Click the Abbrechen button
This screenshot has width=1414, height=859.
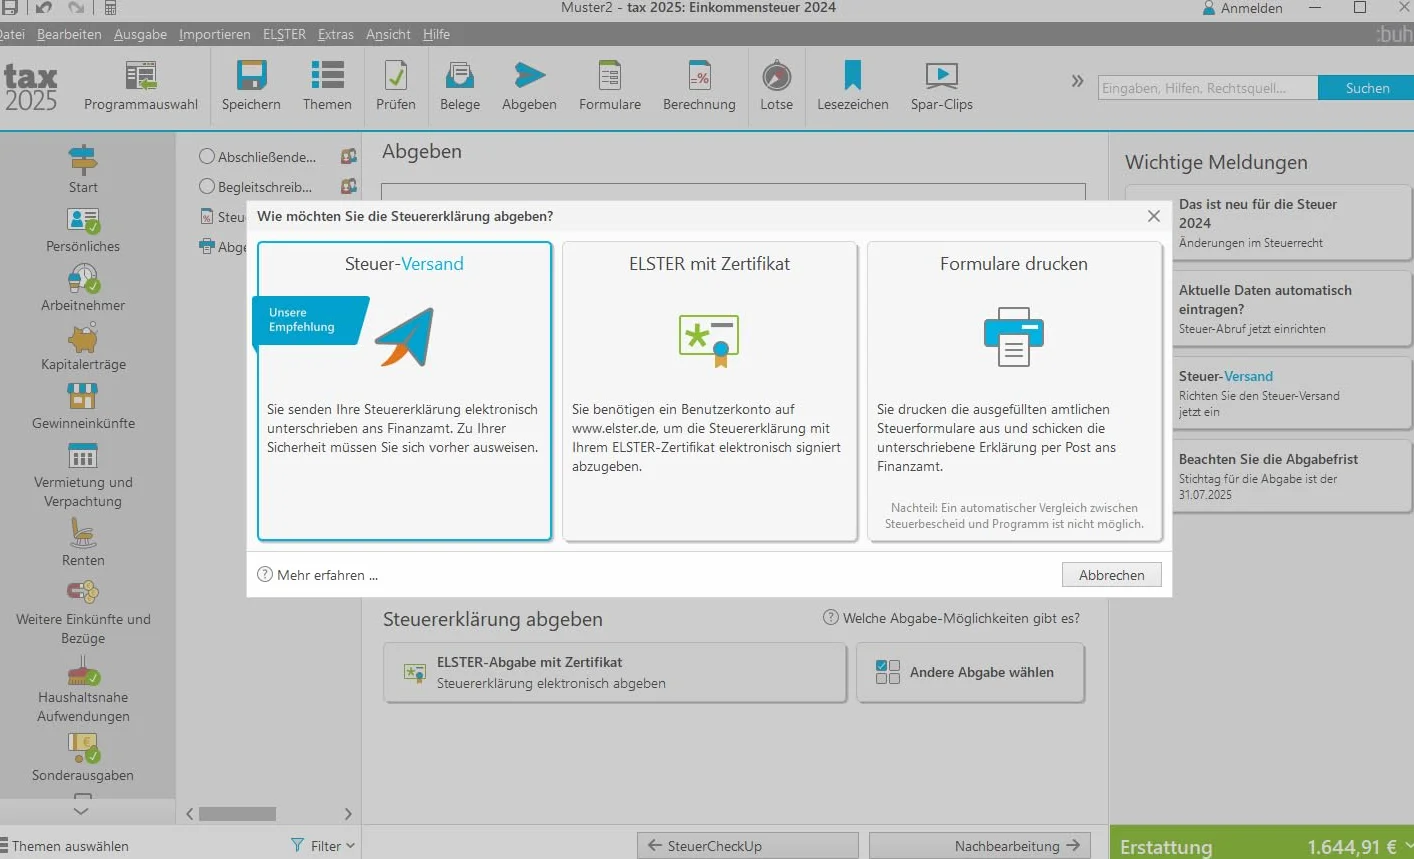(x=1111, y=575)
